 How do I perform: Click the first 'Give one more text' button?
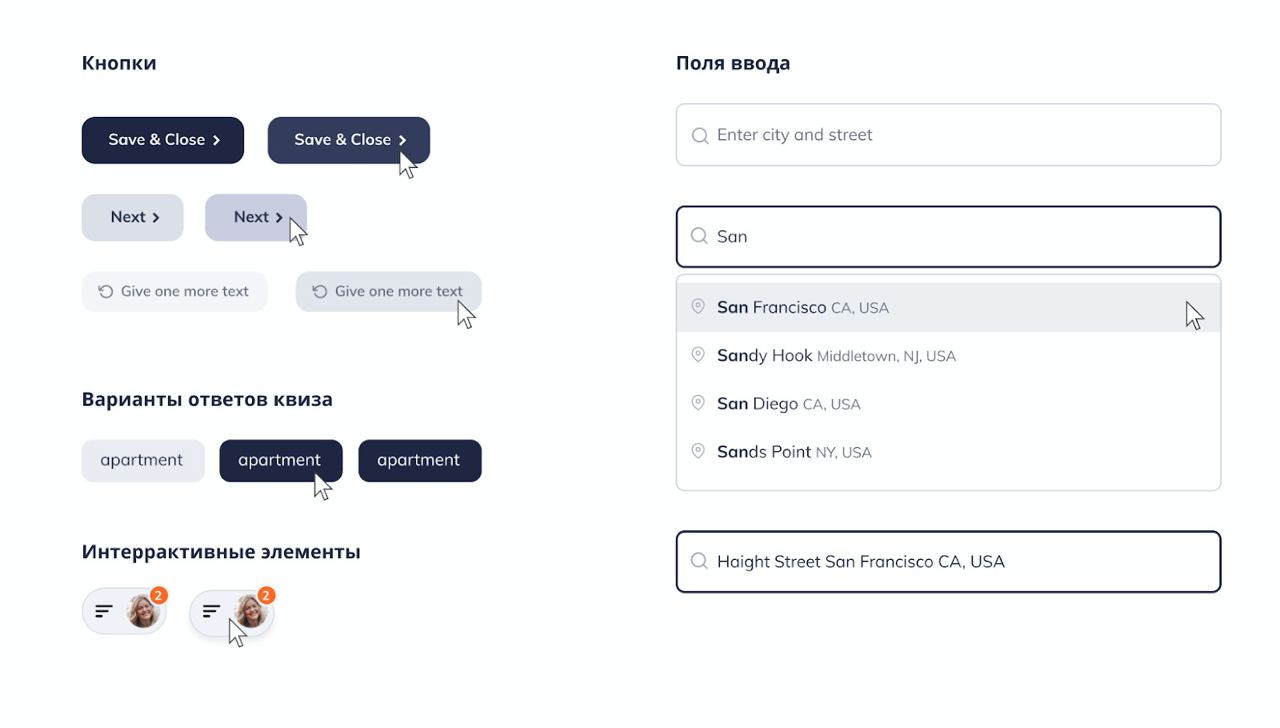(174, 291)
